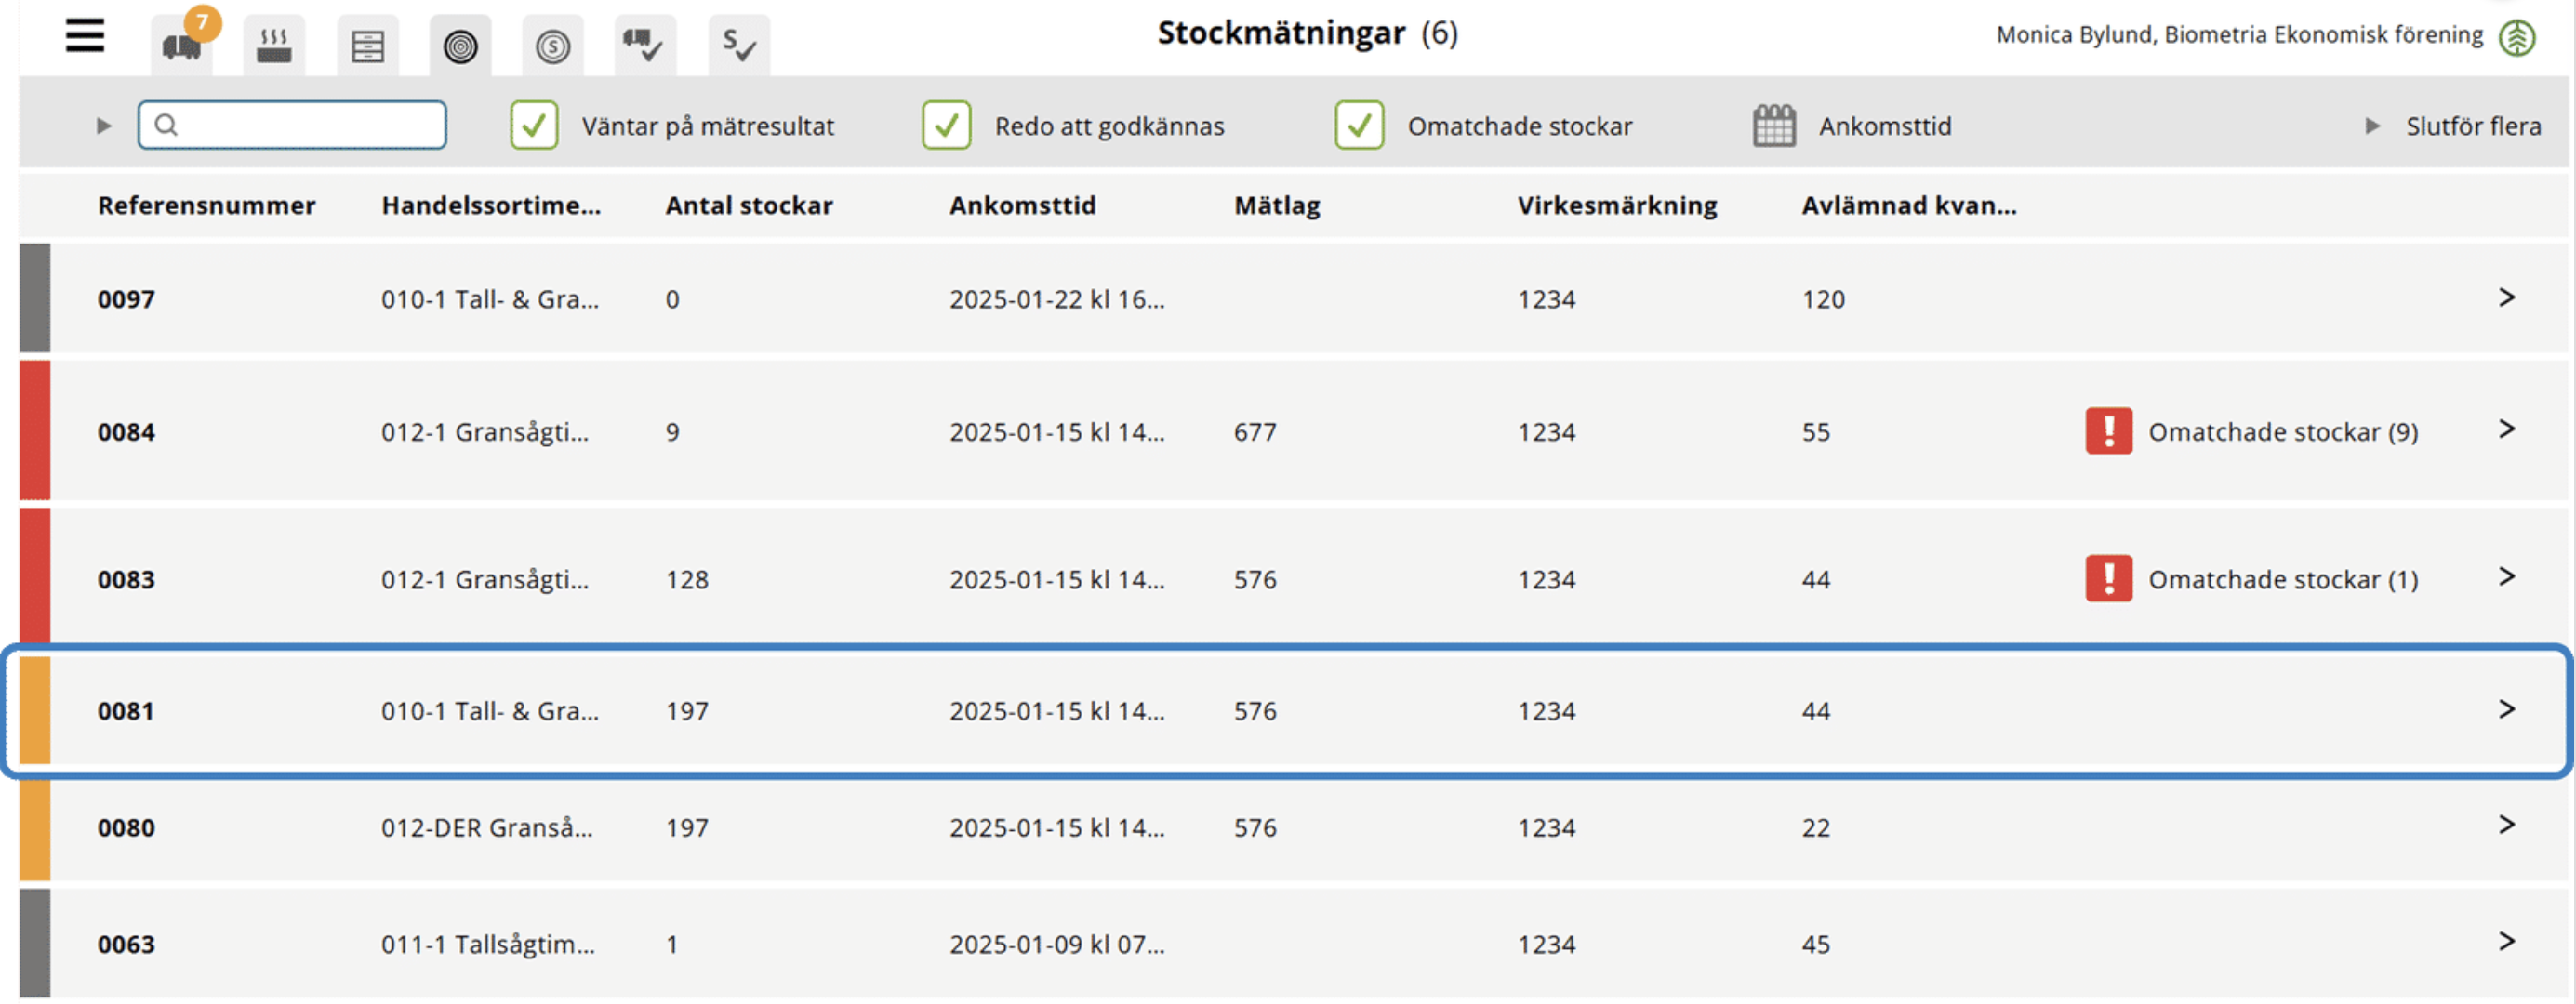The width and height of the screenshot is (2576, 1004).
Task: Click inside the search field
Action: (292, 125)
